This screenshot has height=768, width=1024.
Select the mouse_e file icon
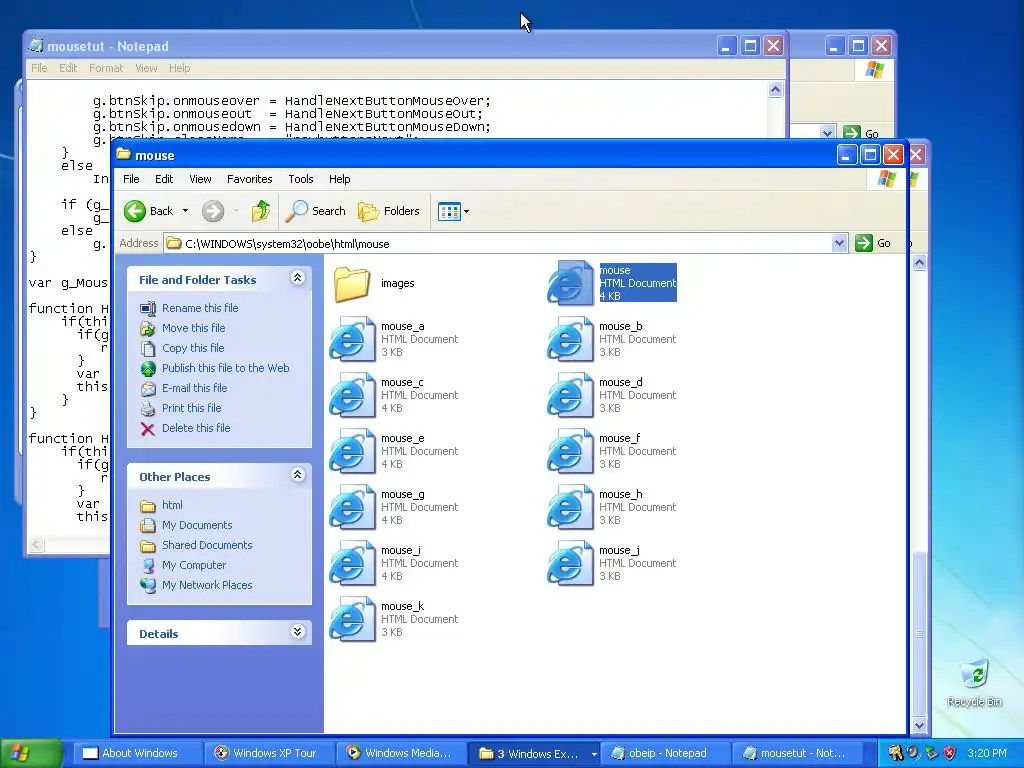tap(352, 452)
